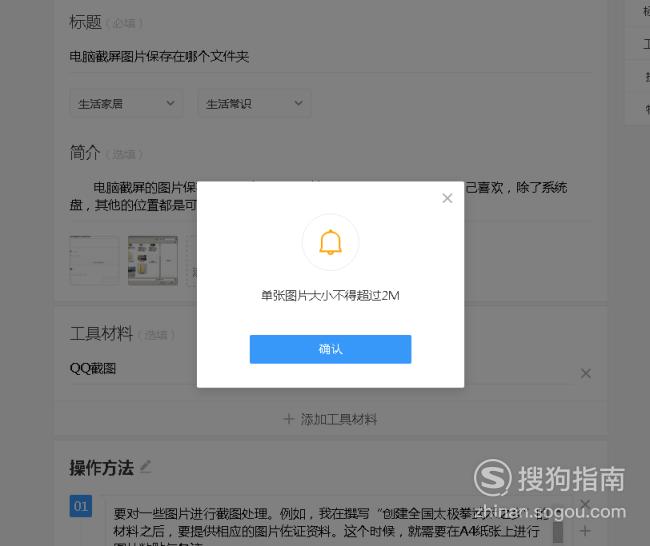Click the title field 电脑截屏图片保存在哪个文件夹

[x=330, y=56]
